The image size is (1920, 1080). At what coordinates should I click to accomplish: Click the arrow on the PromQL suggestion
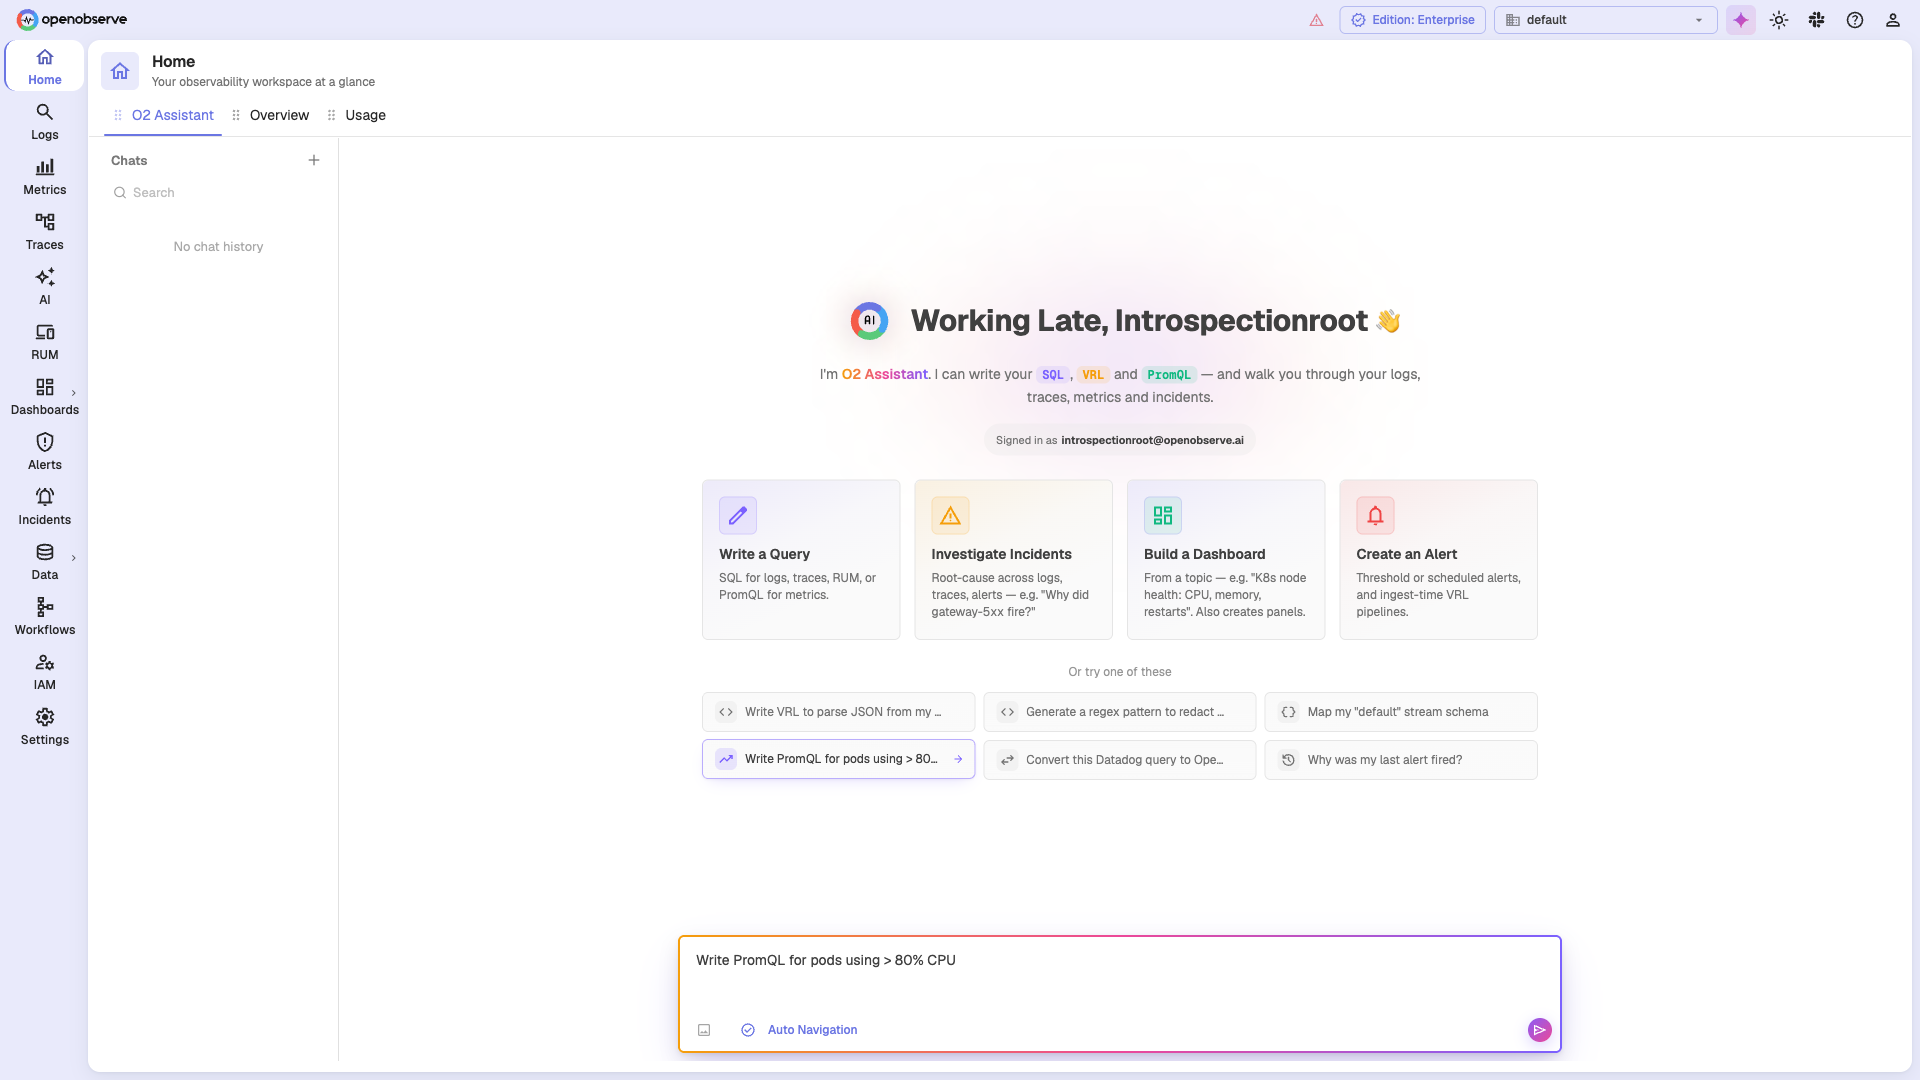tap(958, 760)
